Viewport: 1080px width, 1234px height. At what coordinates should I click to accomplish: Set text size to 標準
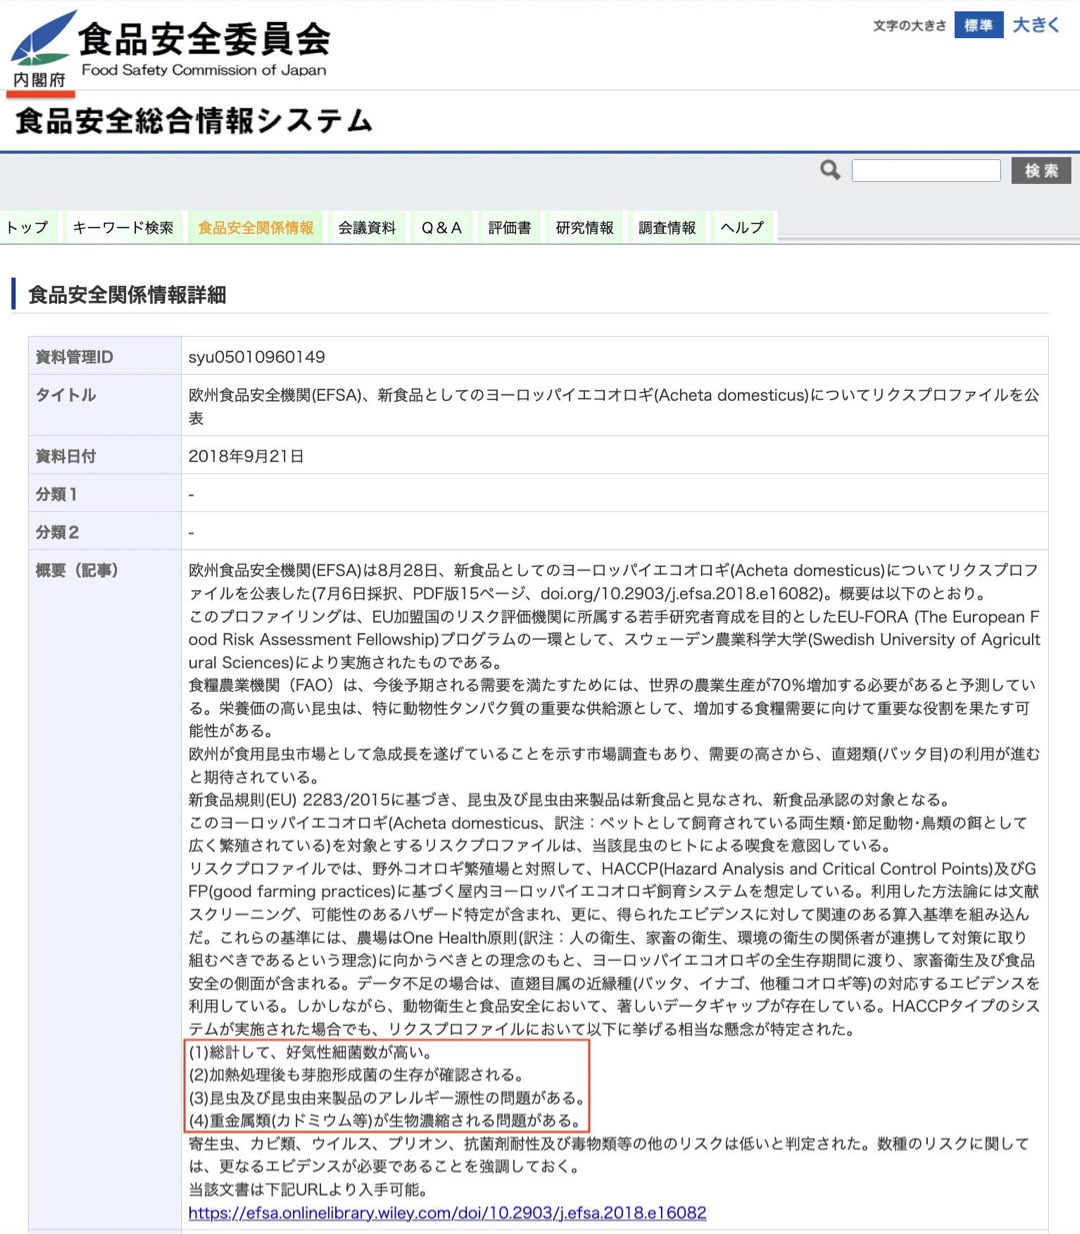[977, 25]
